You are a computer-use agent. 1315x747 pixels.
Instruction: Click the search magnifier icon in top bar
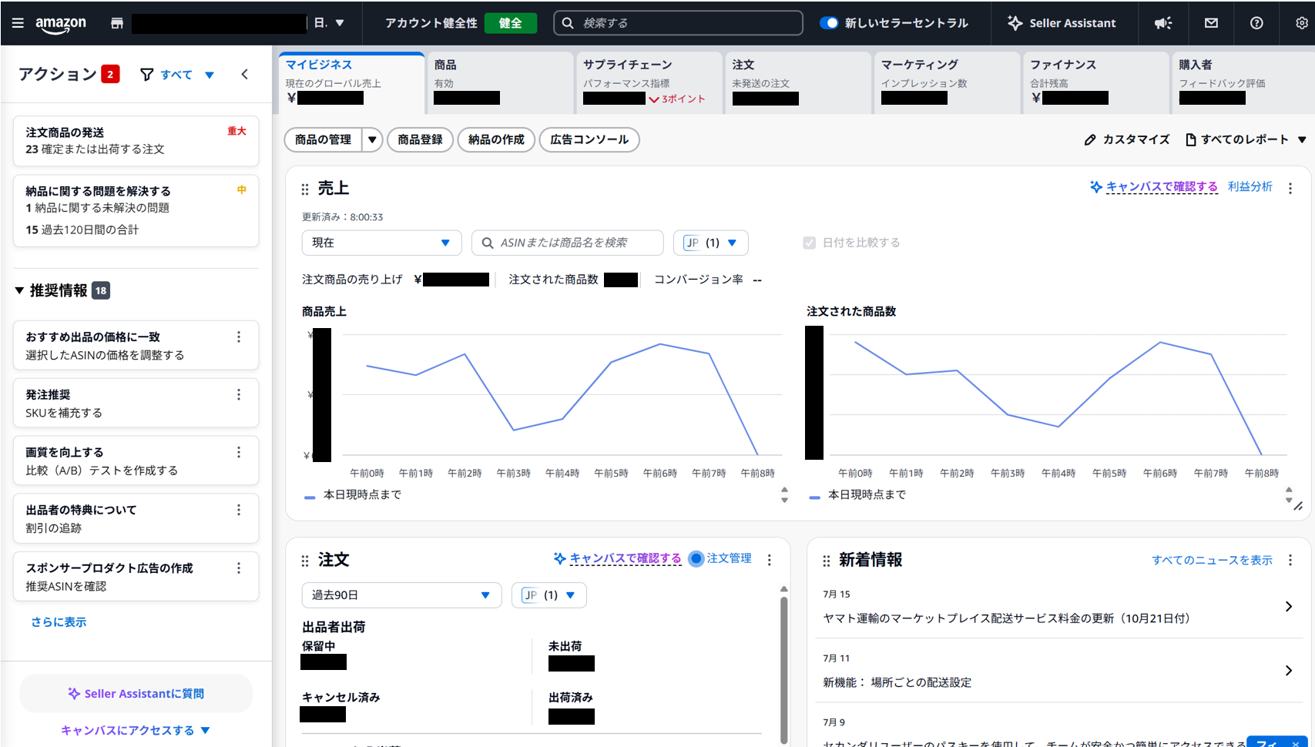pyautogui.click(x=568, y=23)
